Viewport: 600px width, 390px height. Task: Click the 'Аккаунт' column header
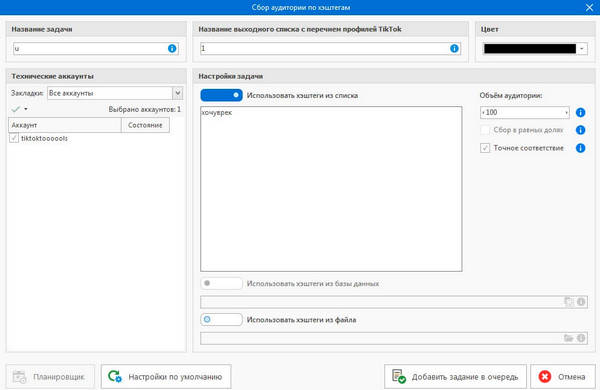(65, 125)
